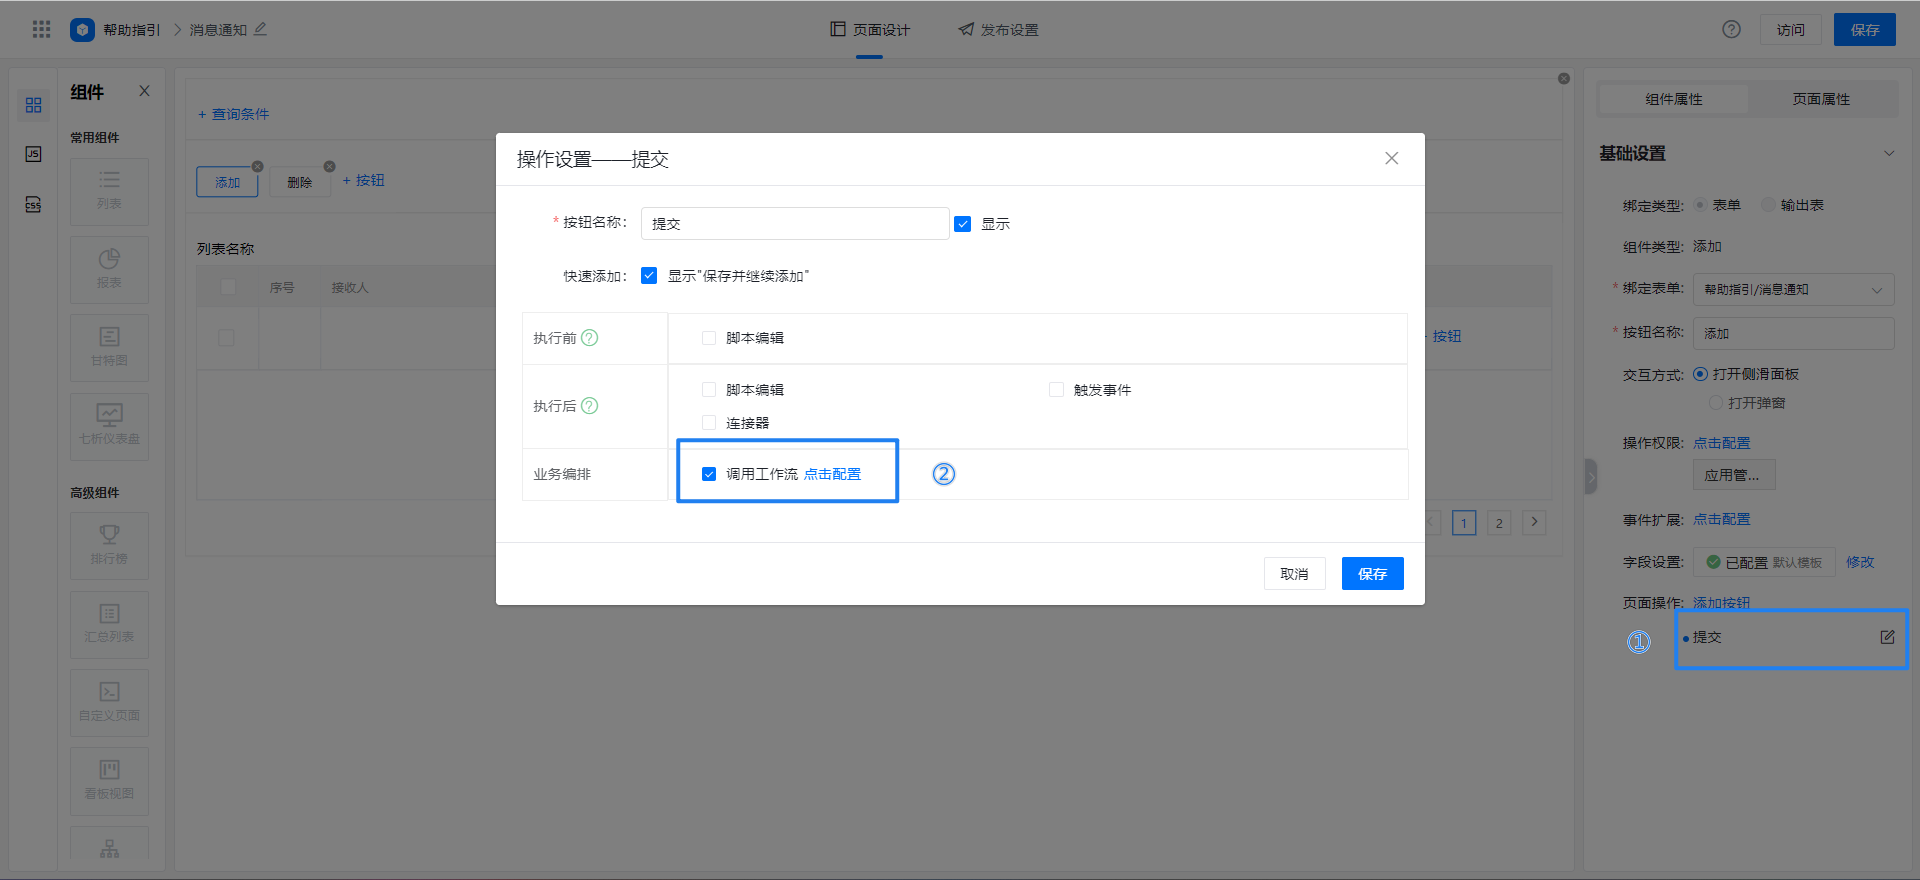The image size is (1920, 880).
Task: Focus 按钮名称 field in right panel
Action: click(x=1793, y=333)
